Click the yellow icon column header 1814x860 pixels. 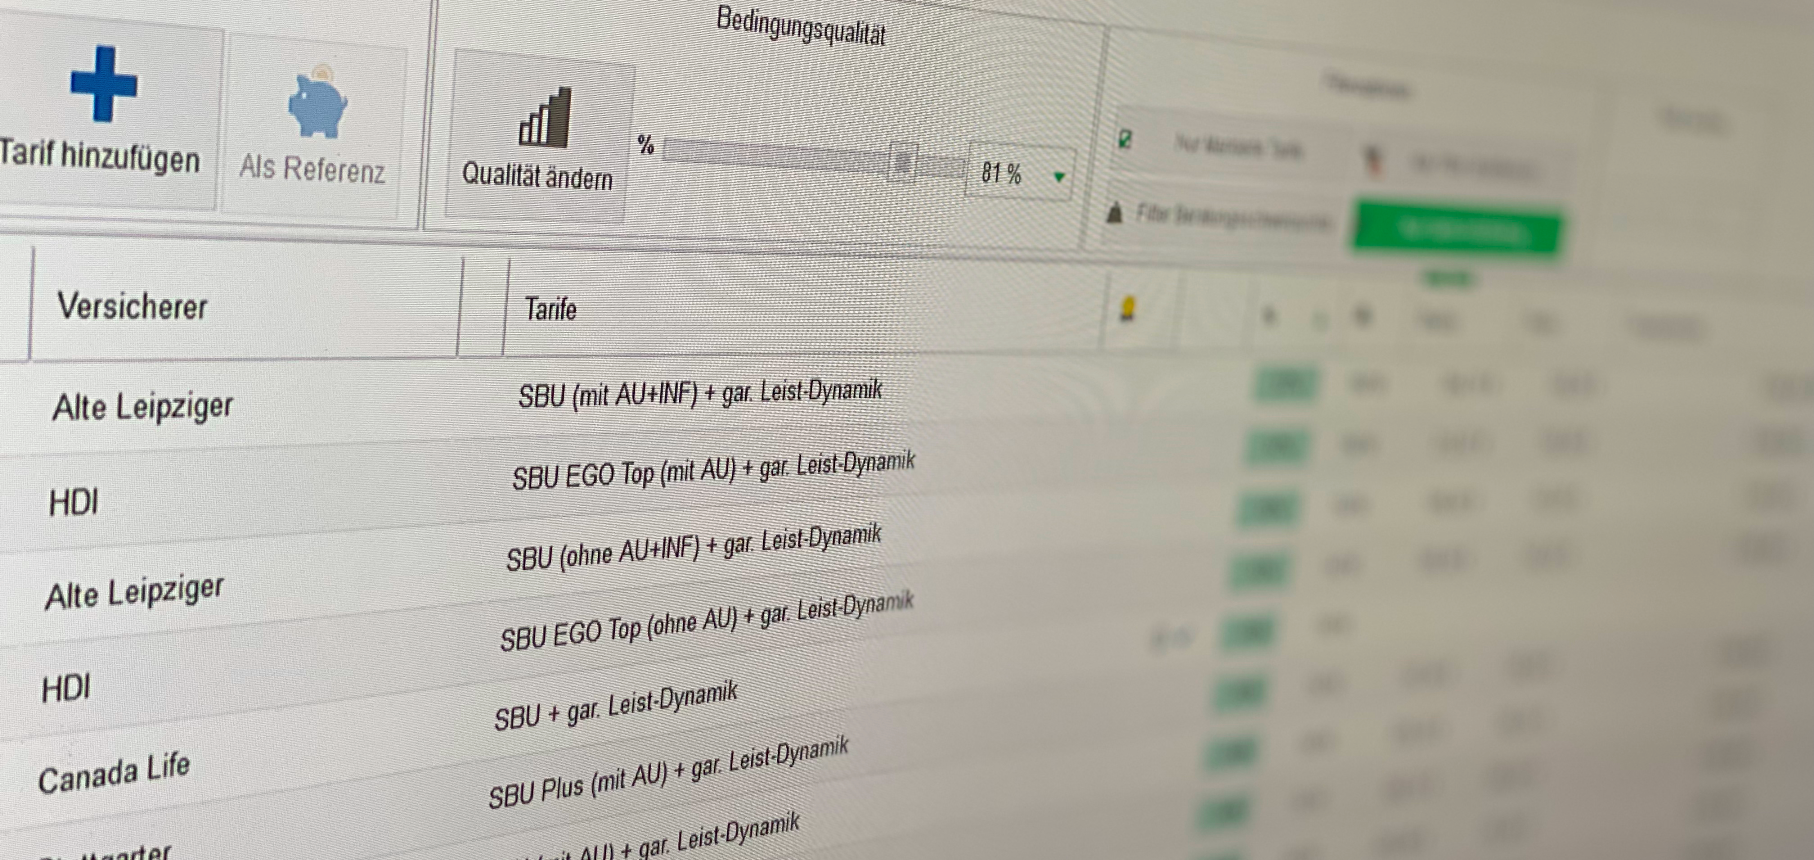click(1128, 309)
